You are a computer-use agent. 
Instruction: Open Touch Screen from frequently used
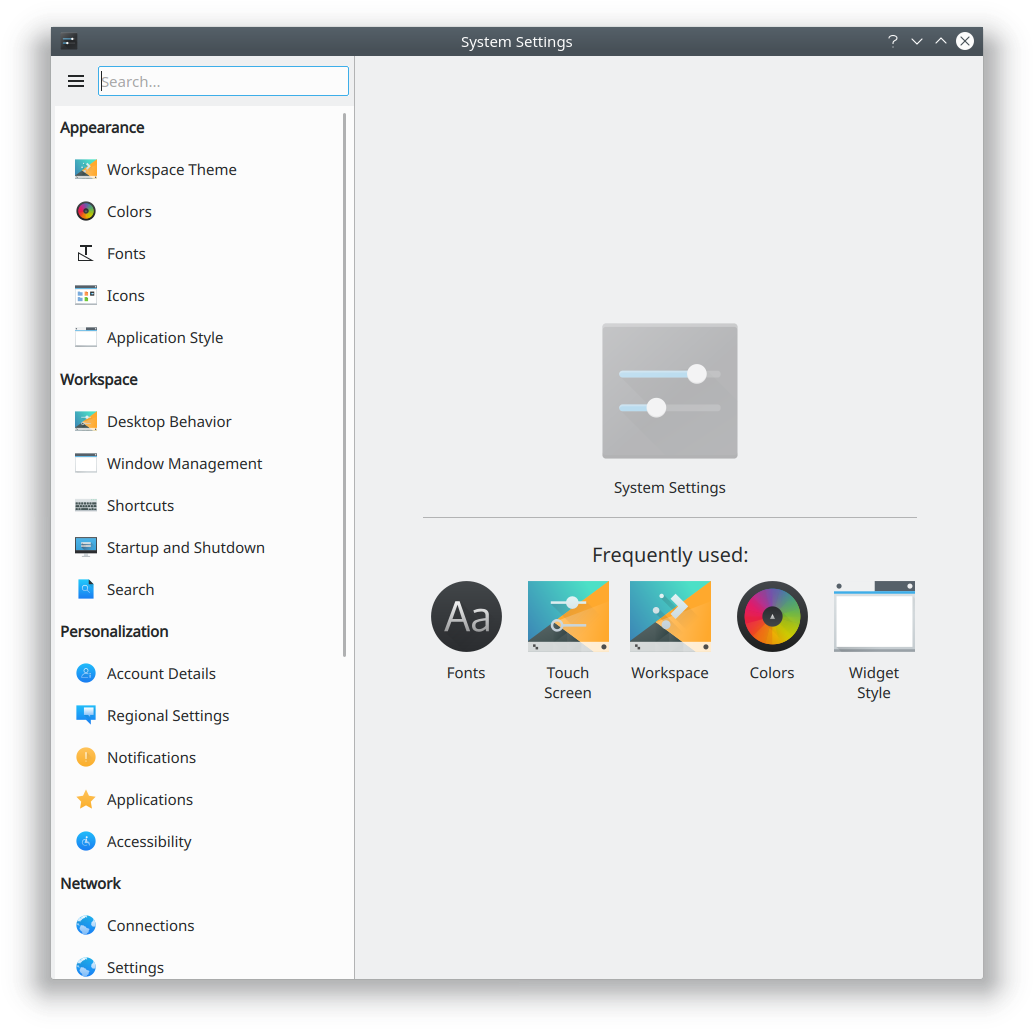(x=567, y=616)
